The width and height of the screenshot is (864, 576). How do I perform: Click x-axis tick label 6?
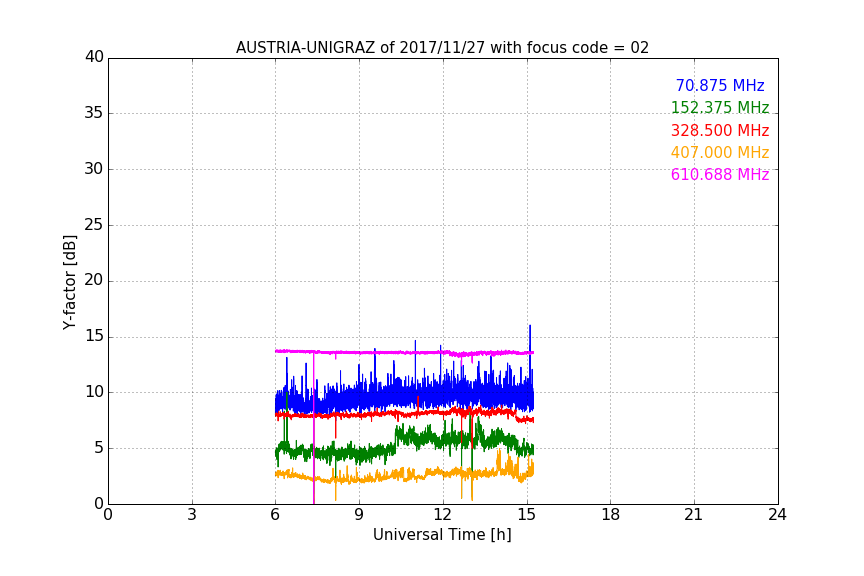point(276,515)
